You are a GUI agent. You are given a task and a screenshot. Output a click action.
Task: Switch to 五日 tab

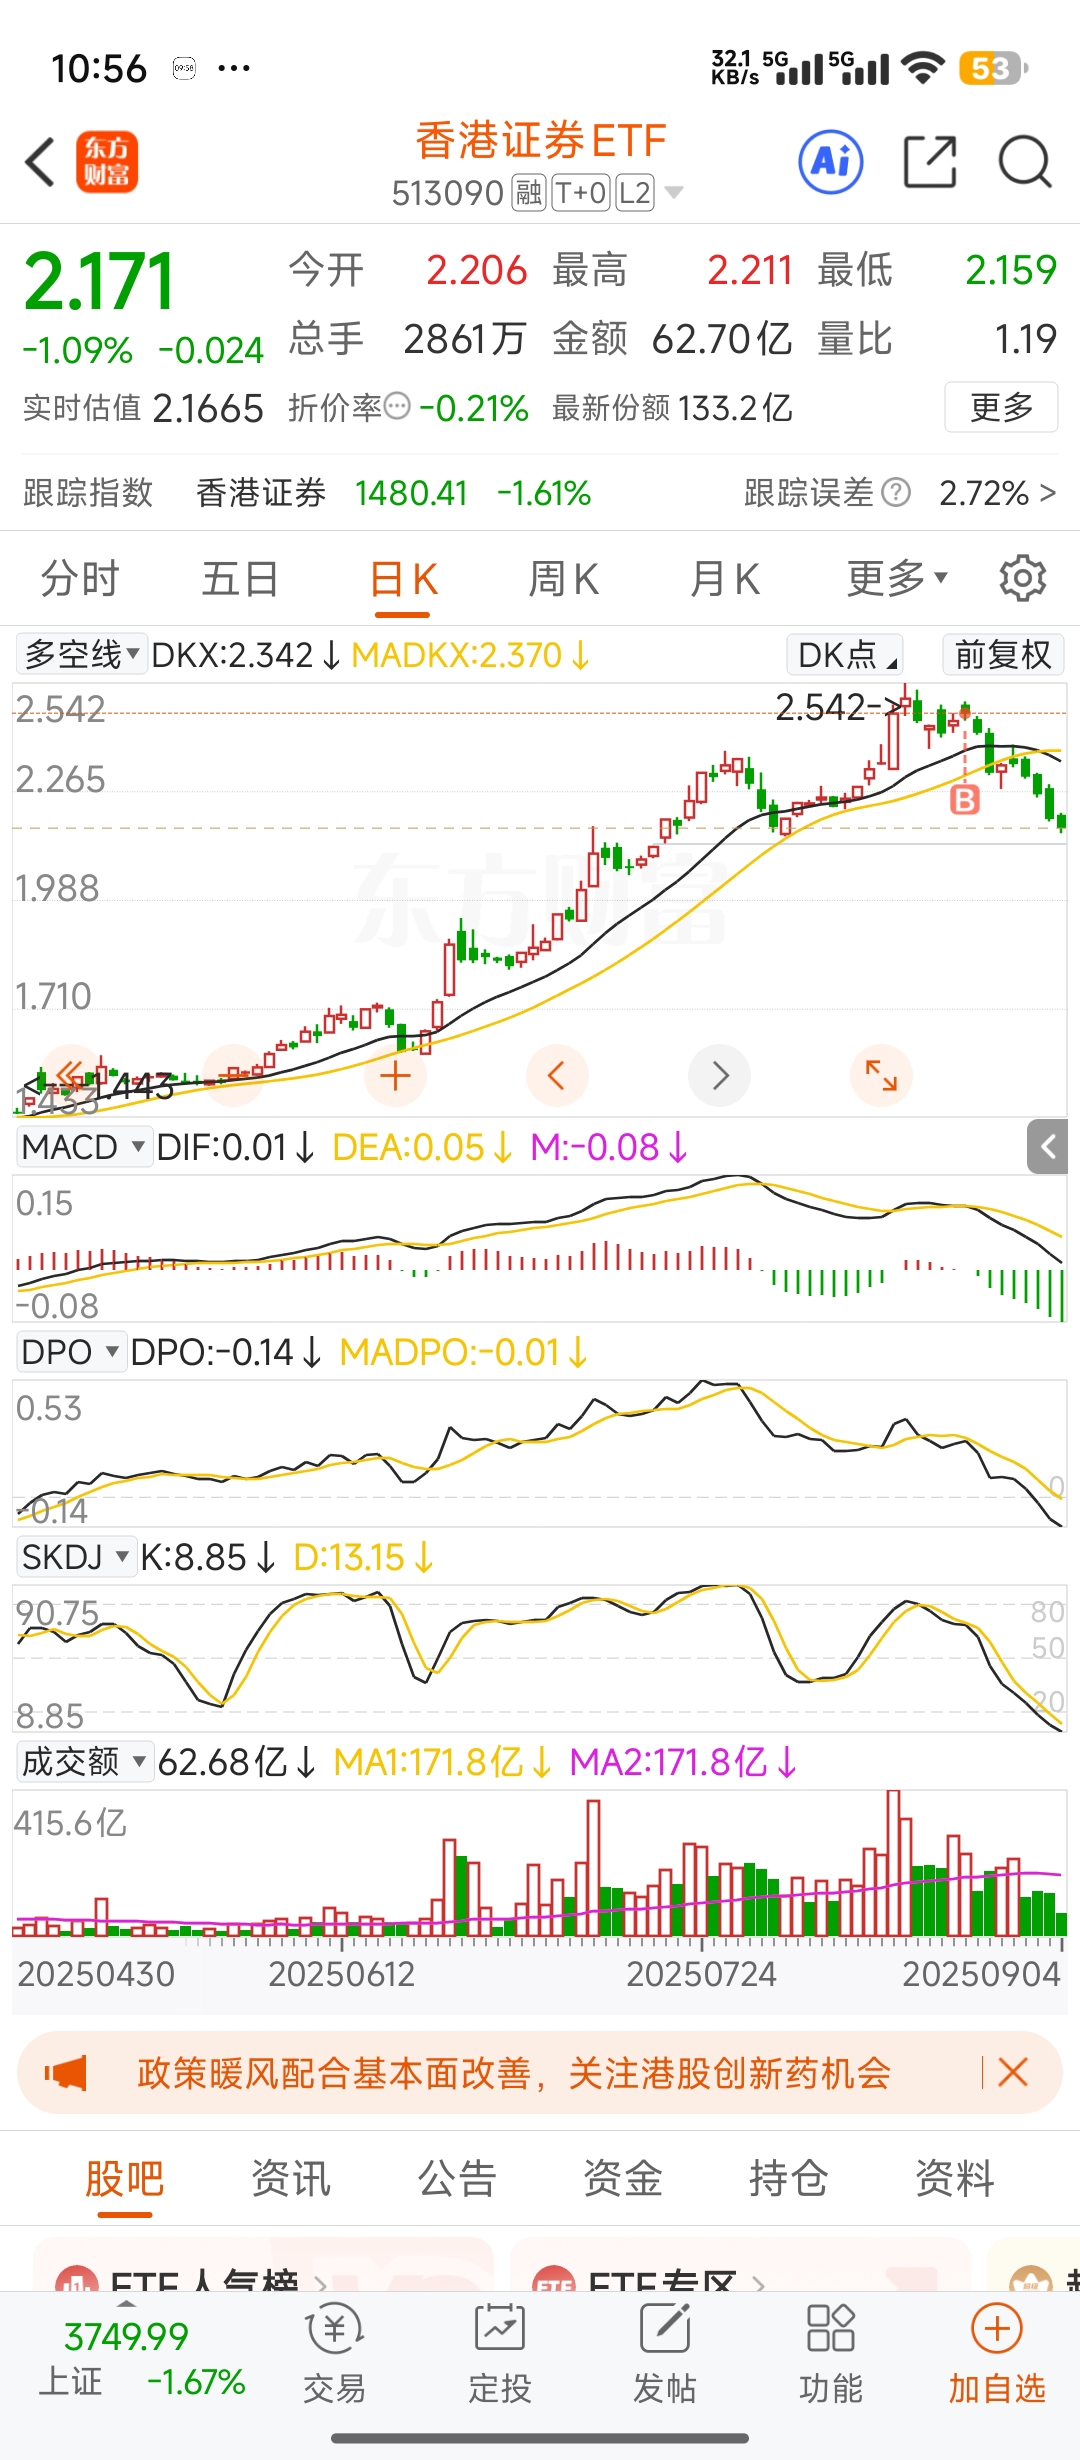pos(240,578)
